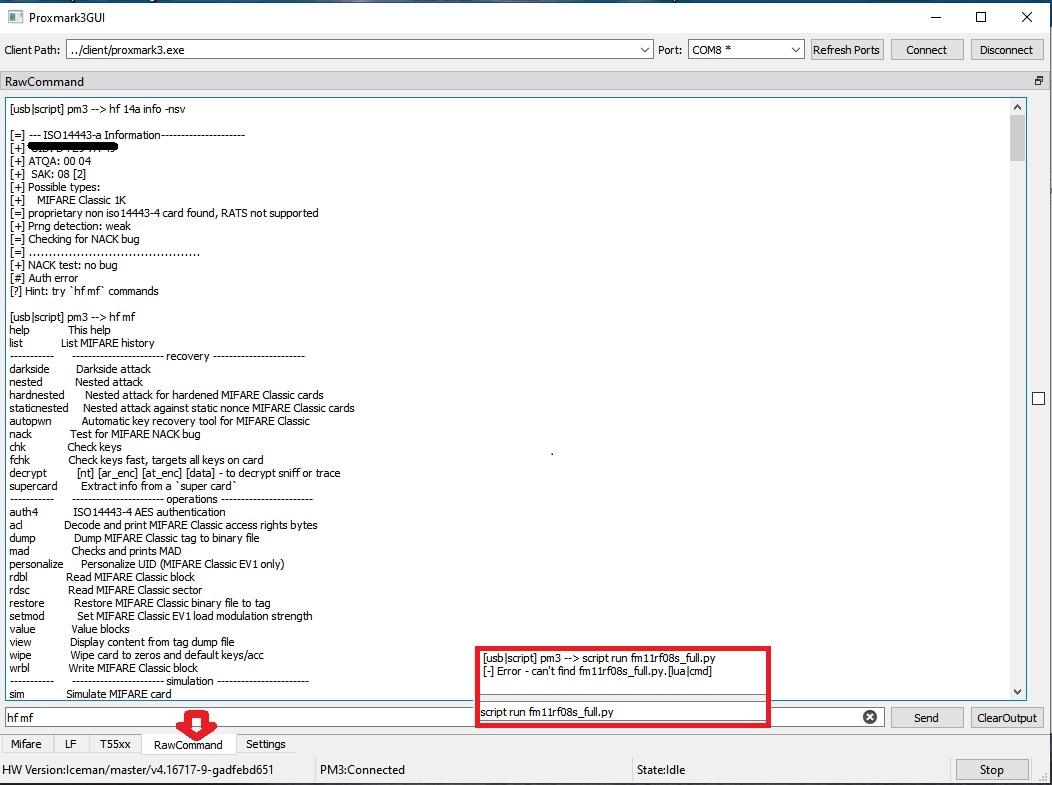This screenshot has height=785, width=1052.
Task: Send the typed raw command
Action: [926, 718]
